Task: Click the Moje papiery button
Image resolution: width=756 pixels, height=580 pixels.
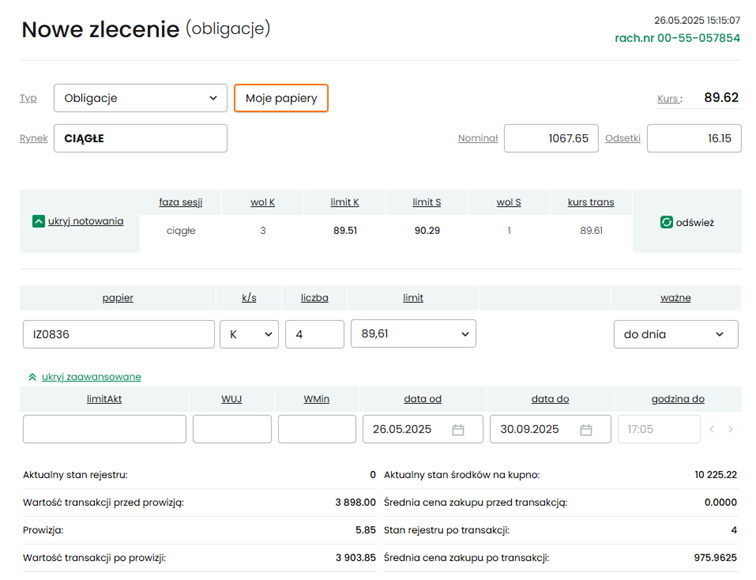Action: pyautogui.click(x=281, y=98)
